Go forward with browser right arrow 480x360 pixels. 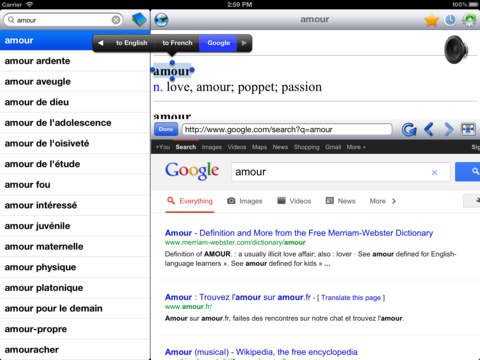coord(449,129)
